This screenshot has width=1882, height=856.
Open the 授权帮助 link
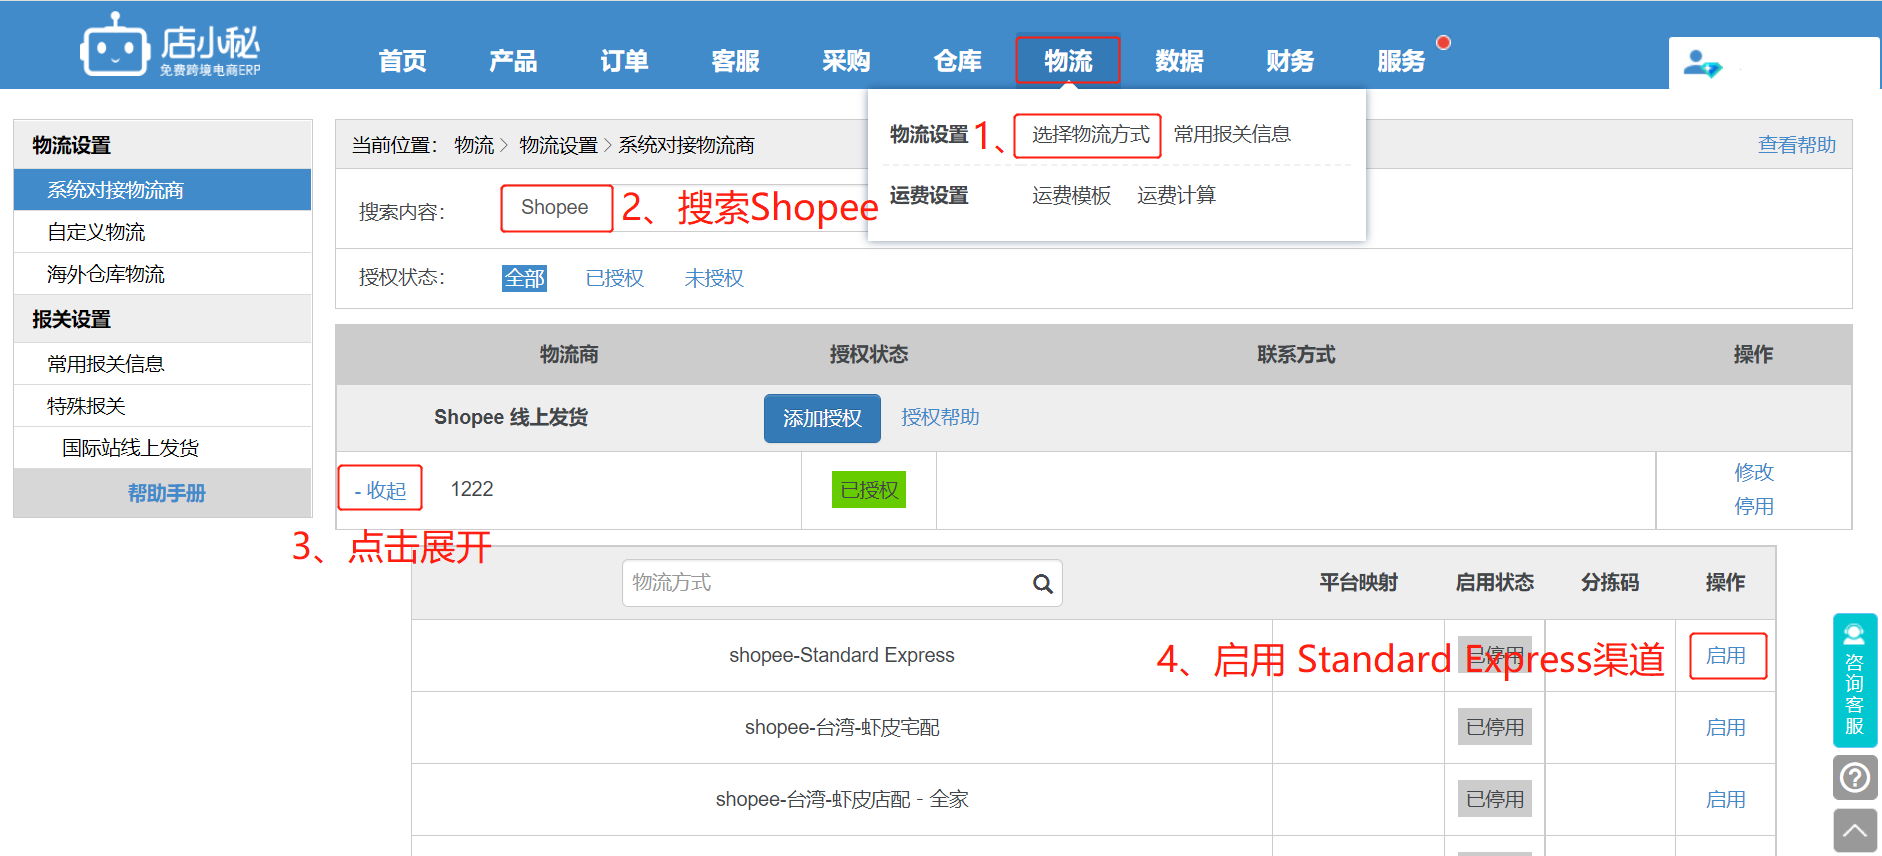pos(940,417)
